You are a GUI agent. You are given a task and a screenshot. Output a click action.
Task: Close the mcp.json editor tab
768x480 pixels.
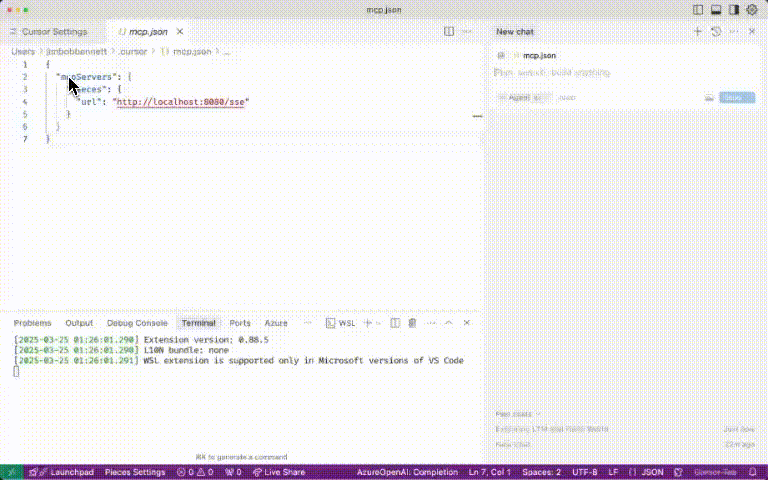pos(180,31)
